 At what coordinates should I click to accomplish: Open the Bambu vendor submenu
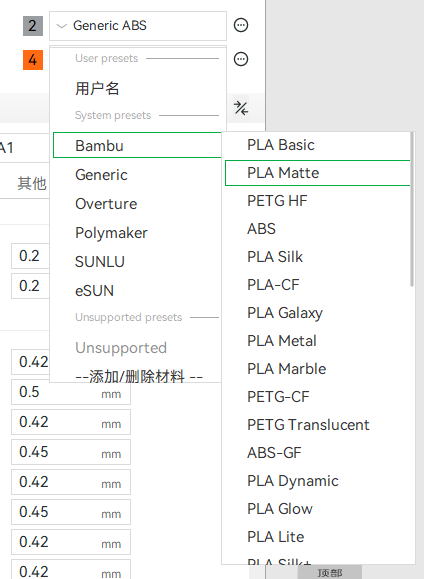coord(137,145)
